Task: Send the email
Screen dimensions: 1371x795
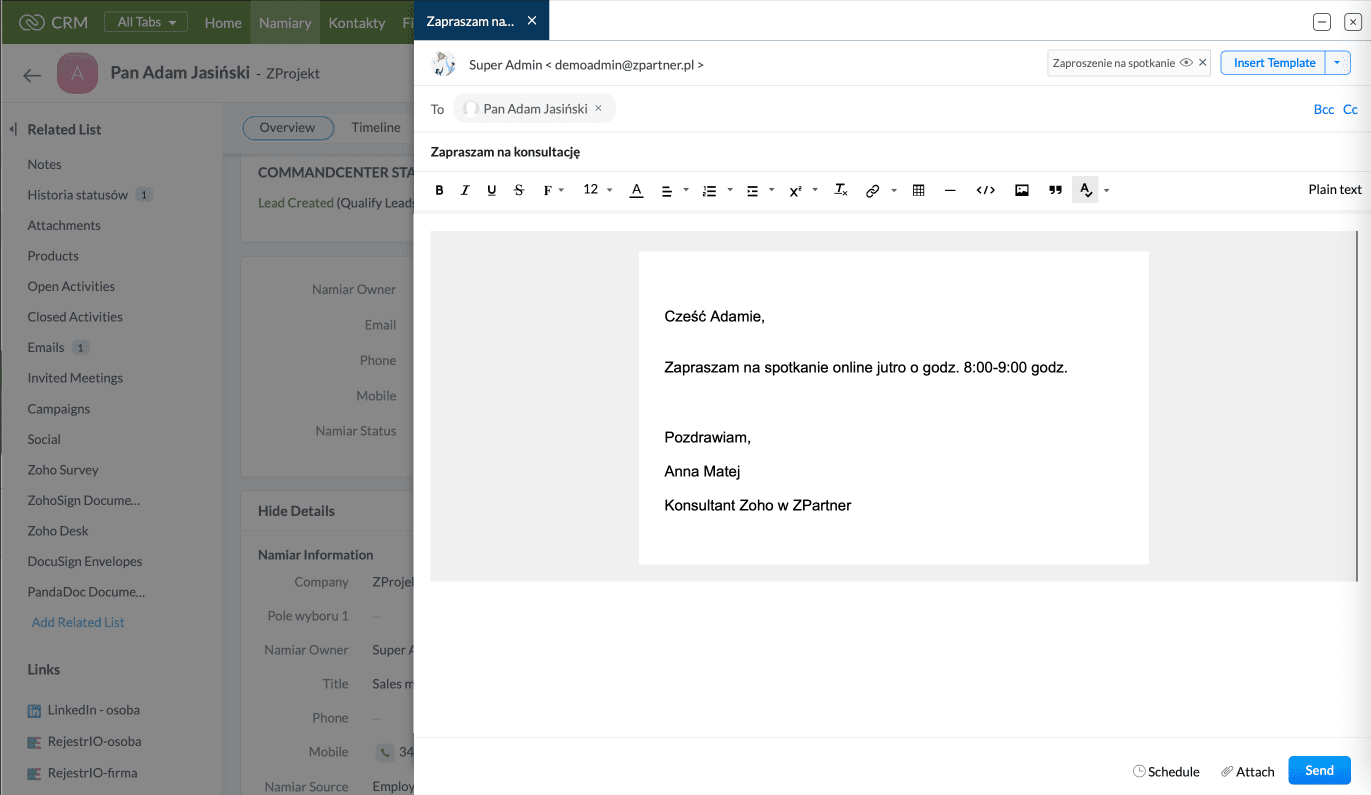Action: tap(1319, 770)
